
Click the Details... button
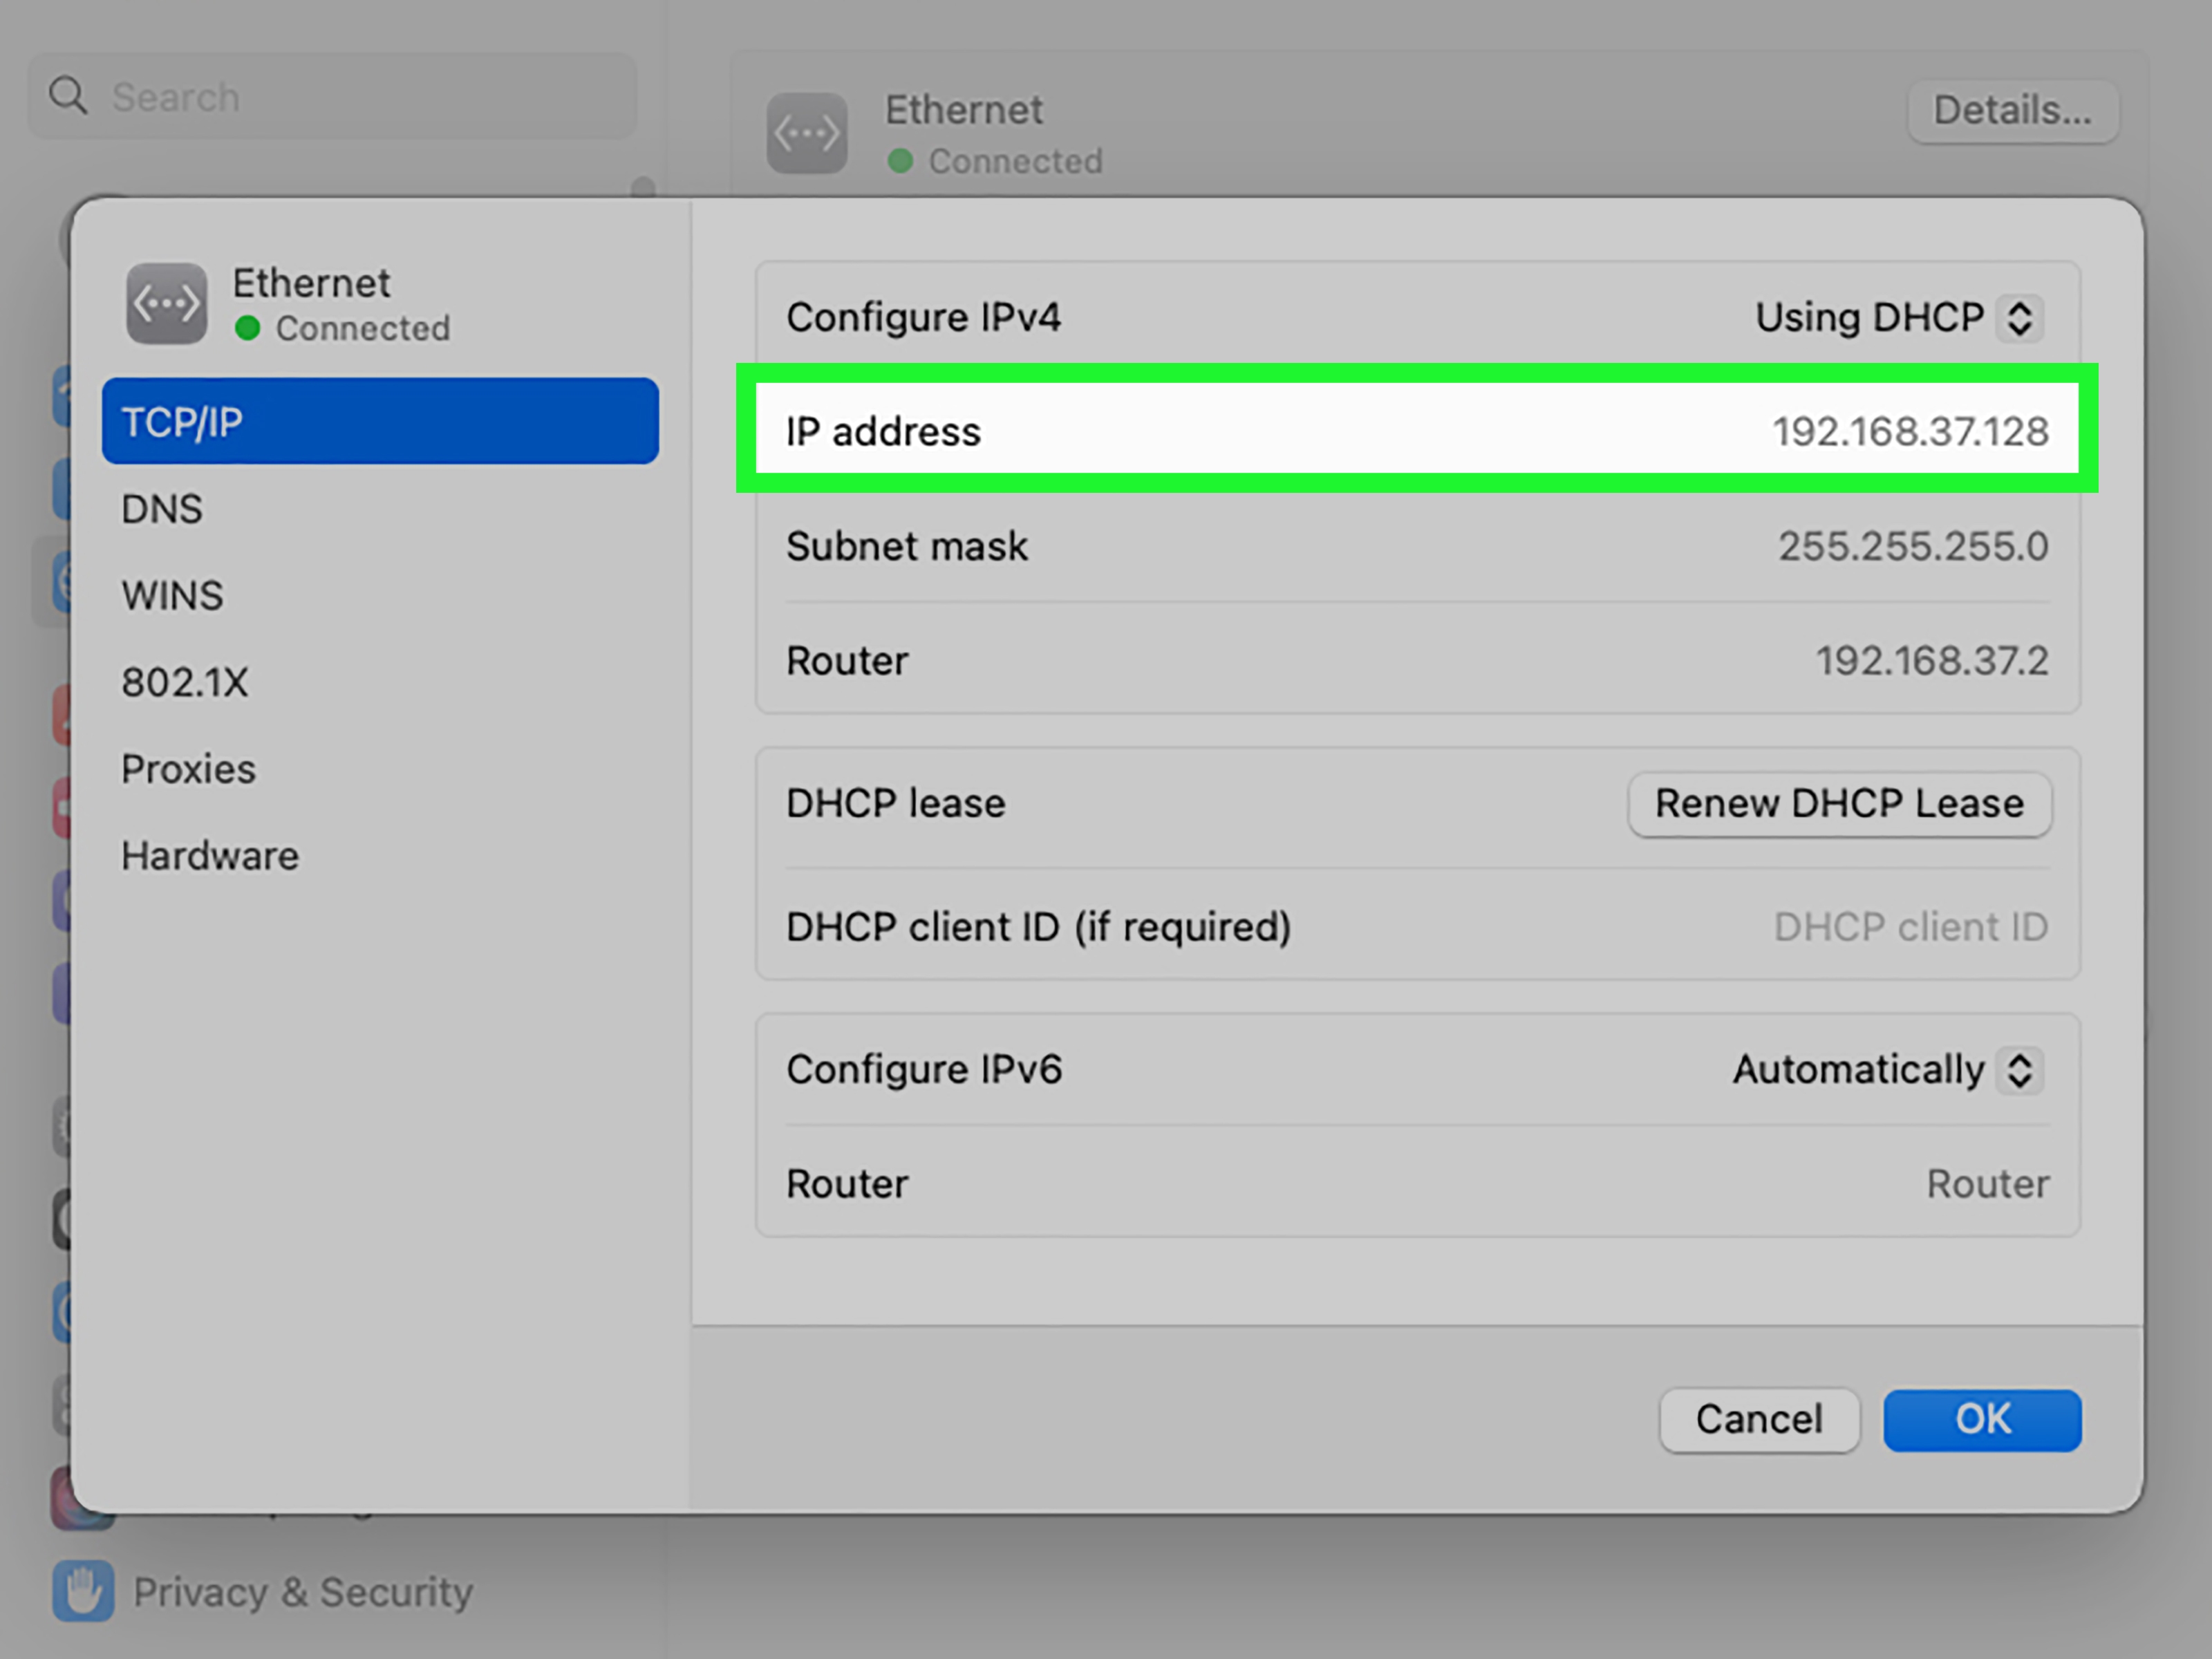coord(2011,111)
